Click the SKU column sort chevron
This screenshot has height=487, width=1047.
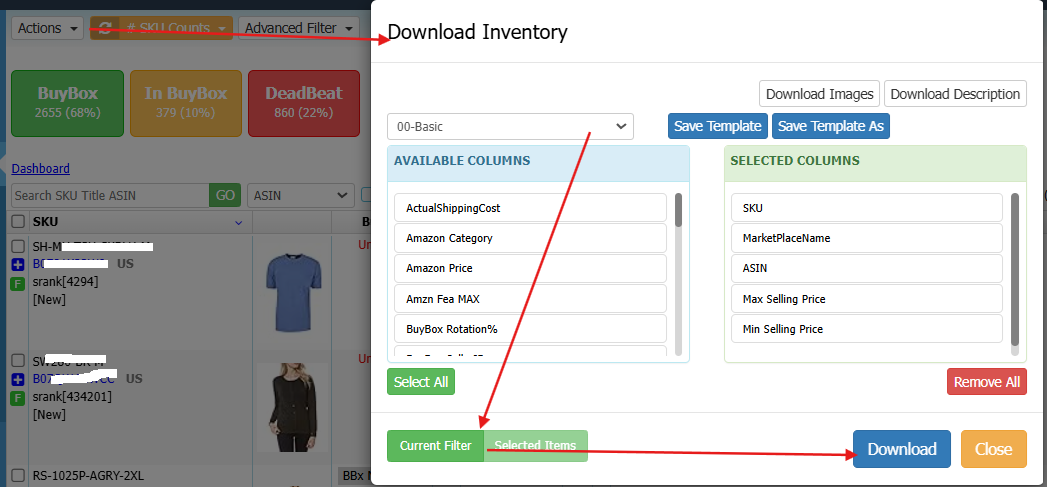pos(238,221)
